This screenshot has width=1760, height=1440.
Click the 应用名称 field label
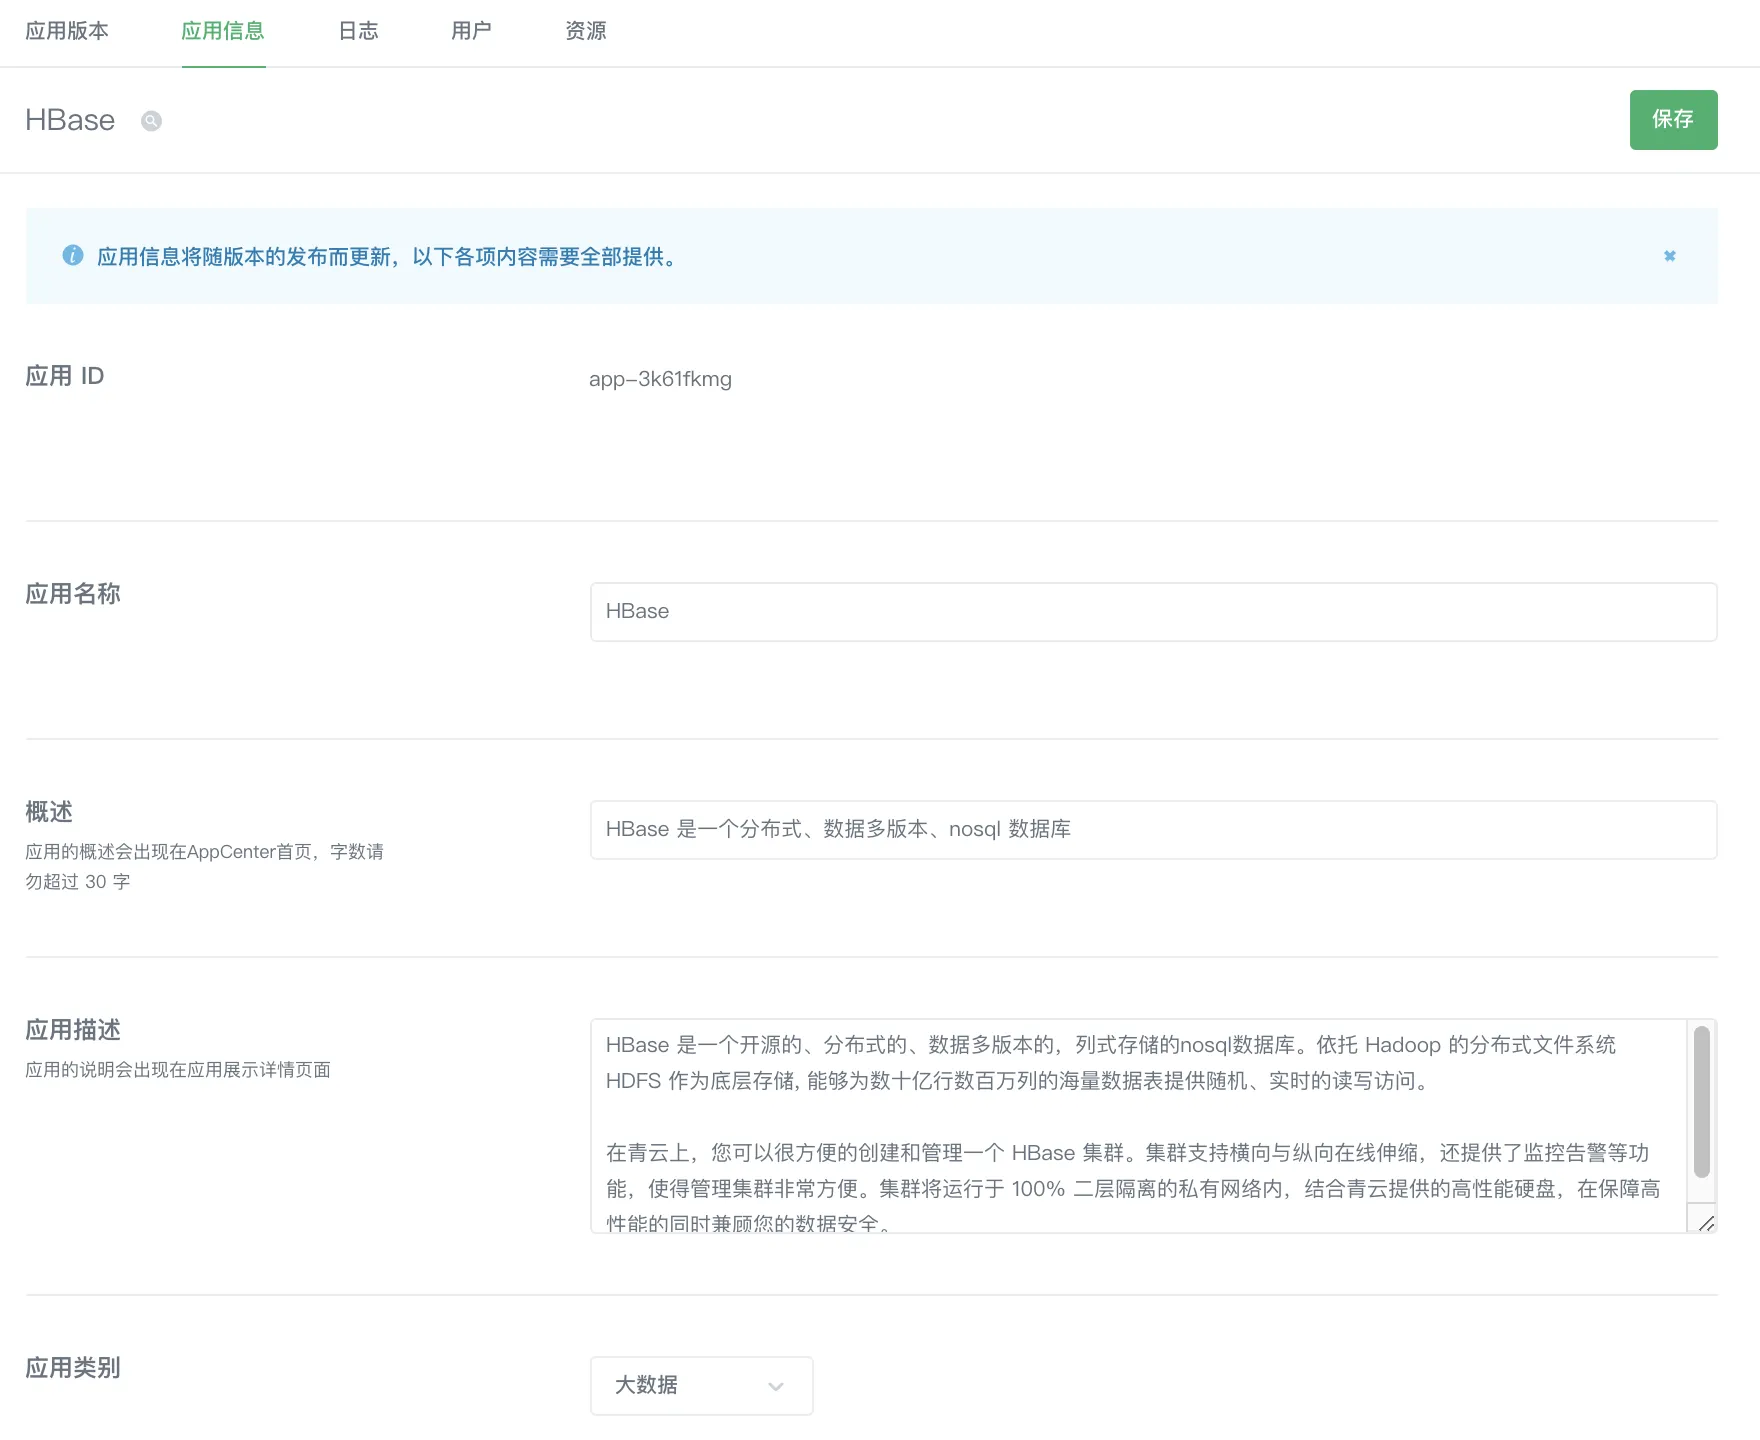click(x=72, y=593)
